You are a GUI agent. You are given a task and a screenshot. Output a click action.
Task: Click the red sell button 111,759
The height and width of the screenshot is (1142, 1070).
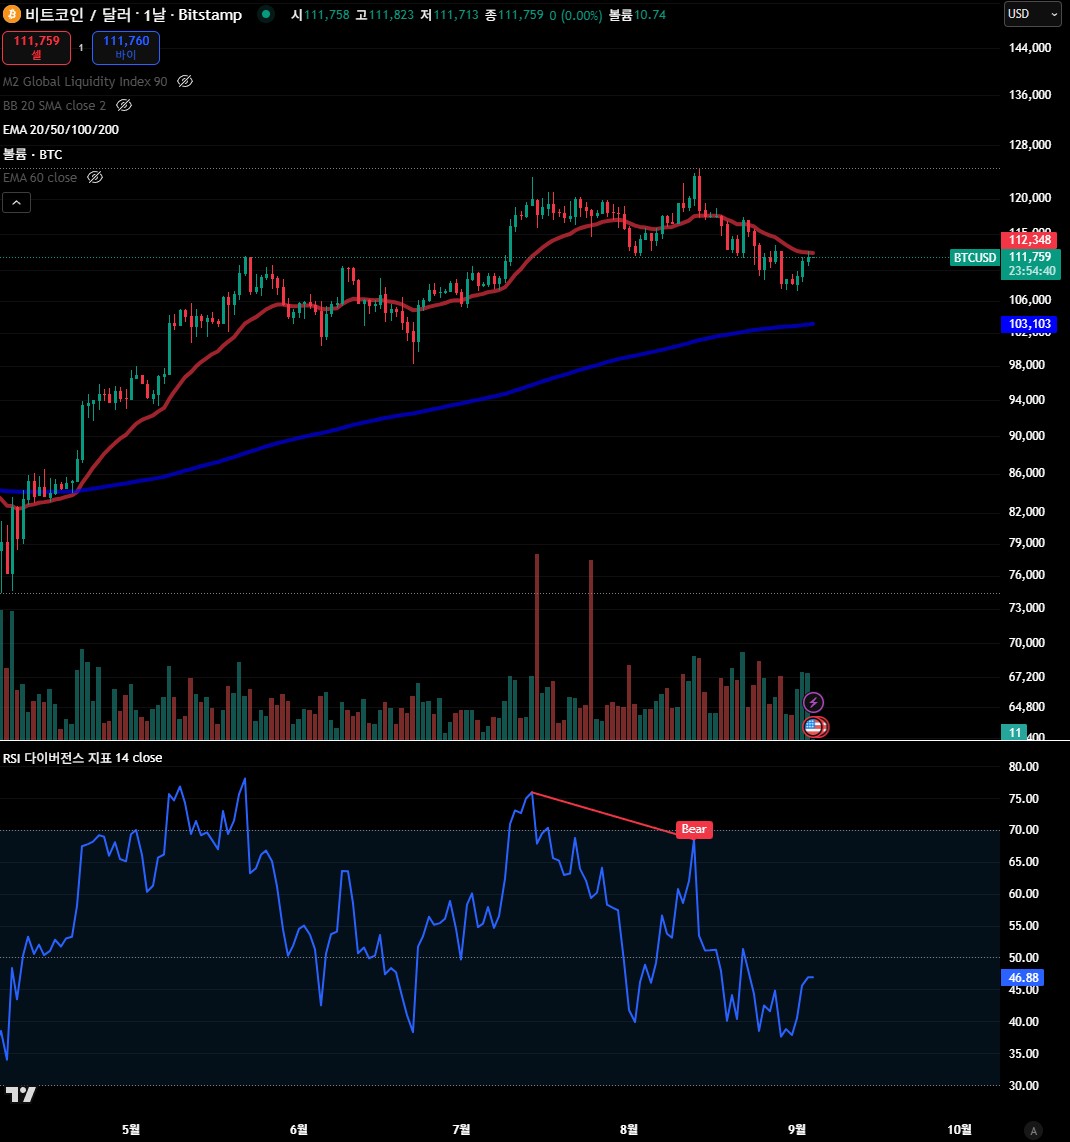[x=36, y=47]
